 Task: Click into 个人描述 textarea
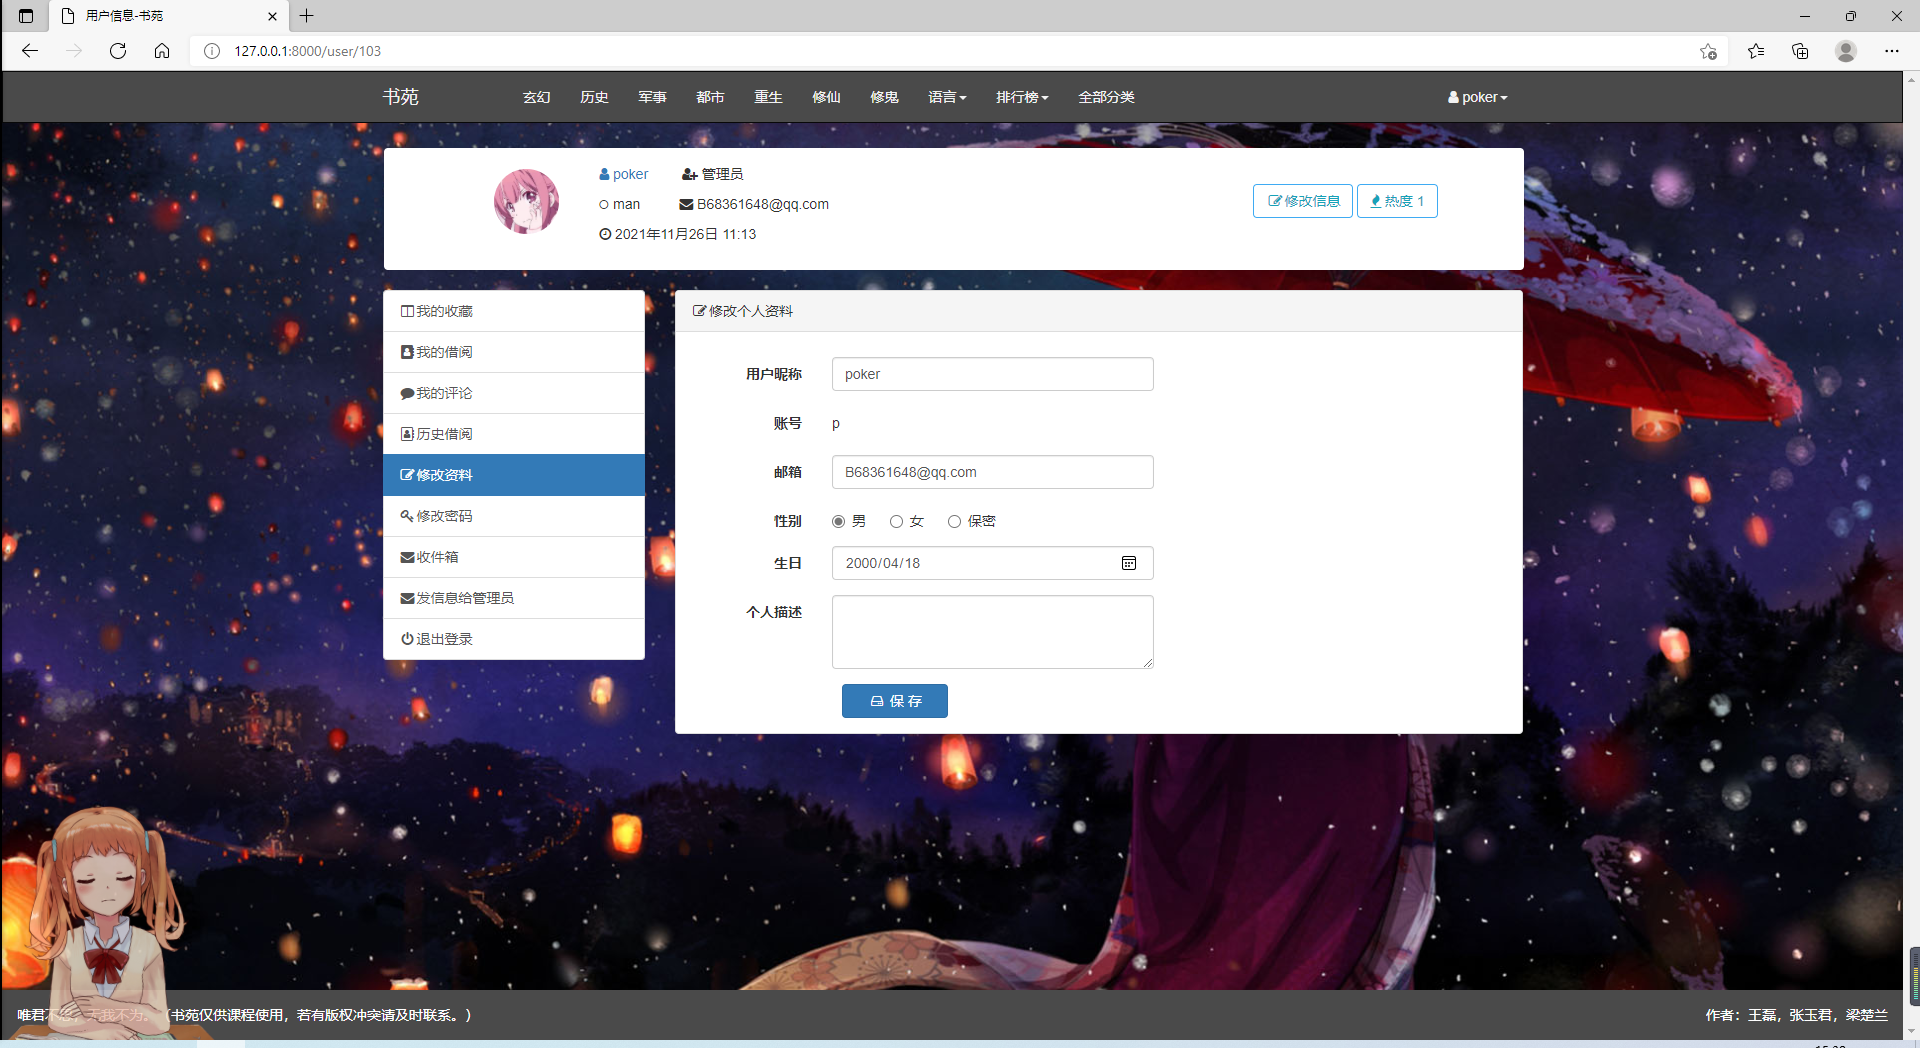coord(993,632)
